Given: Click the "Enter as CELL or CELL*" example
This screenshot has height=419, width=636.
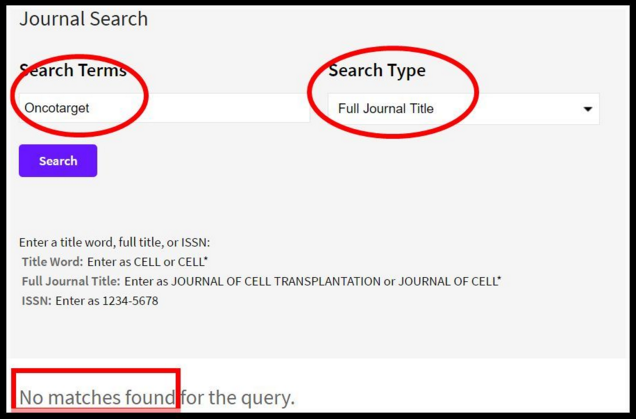Looking at the screenshot, I should click(x=148, y=261).
